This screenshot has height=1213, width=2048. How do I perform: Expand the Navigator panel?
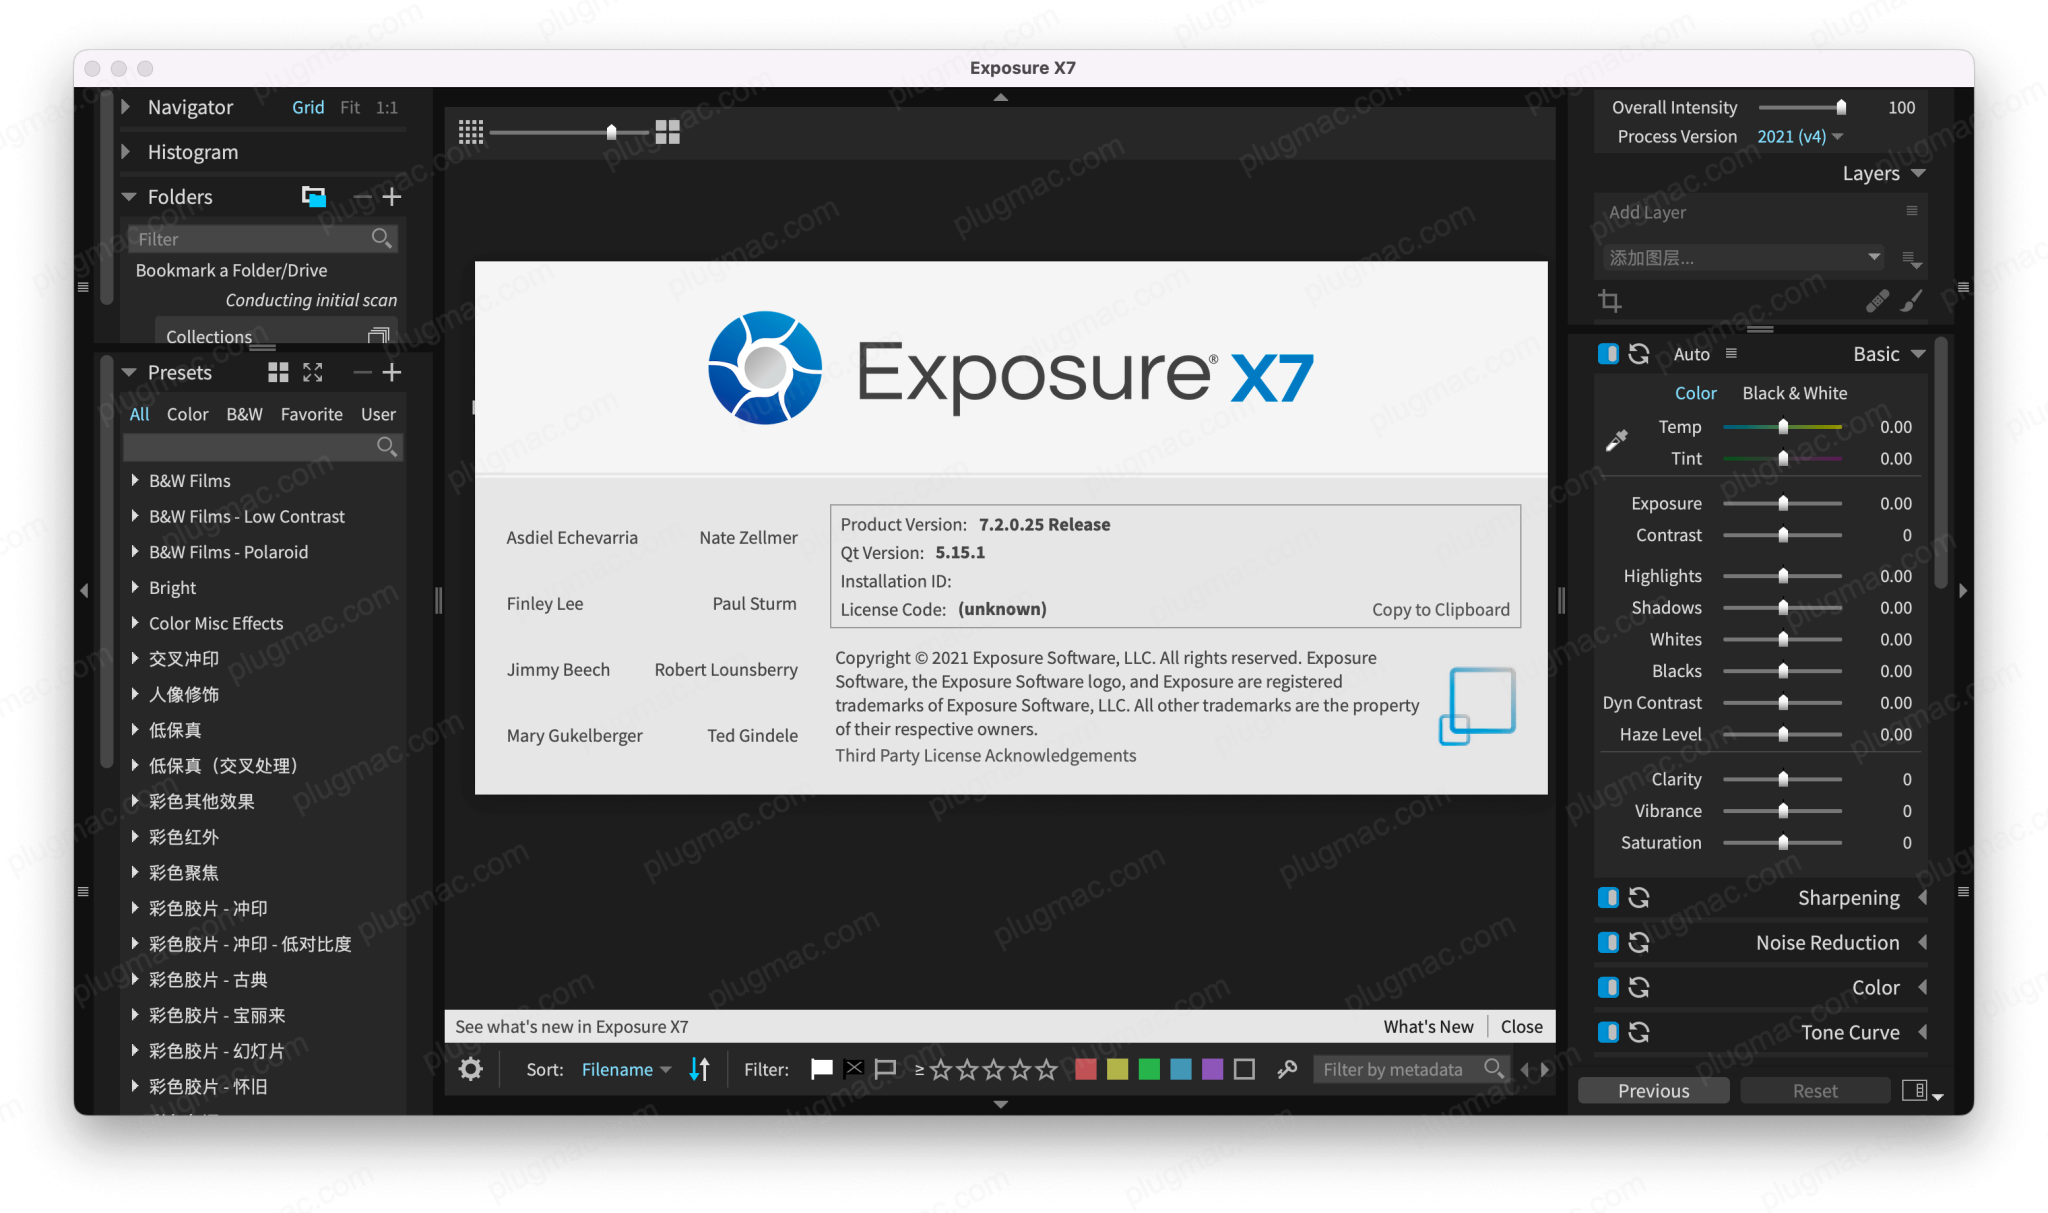(126, 107)
